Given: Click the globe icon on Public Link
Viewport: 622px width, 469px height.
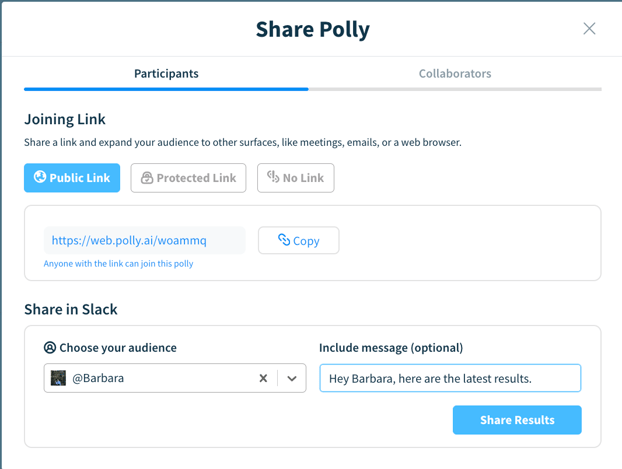Looking at the screenshot, I should point(40,177).
